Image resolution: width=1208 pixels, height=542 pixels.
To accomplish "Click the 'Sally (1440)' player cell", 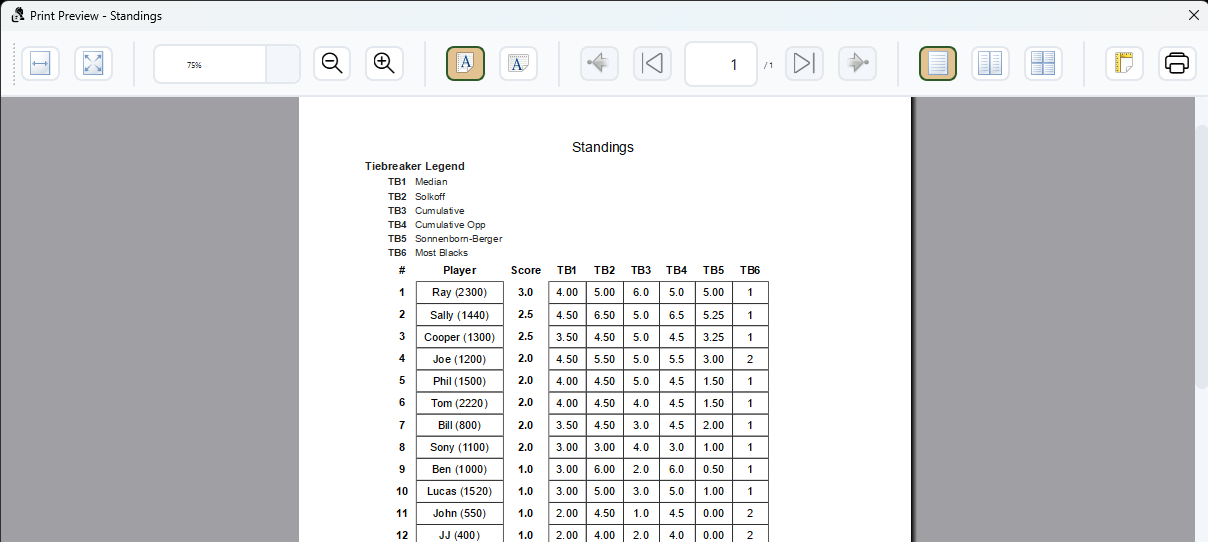I will [x=460, y=315].
